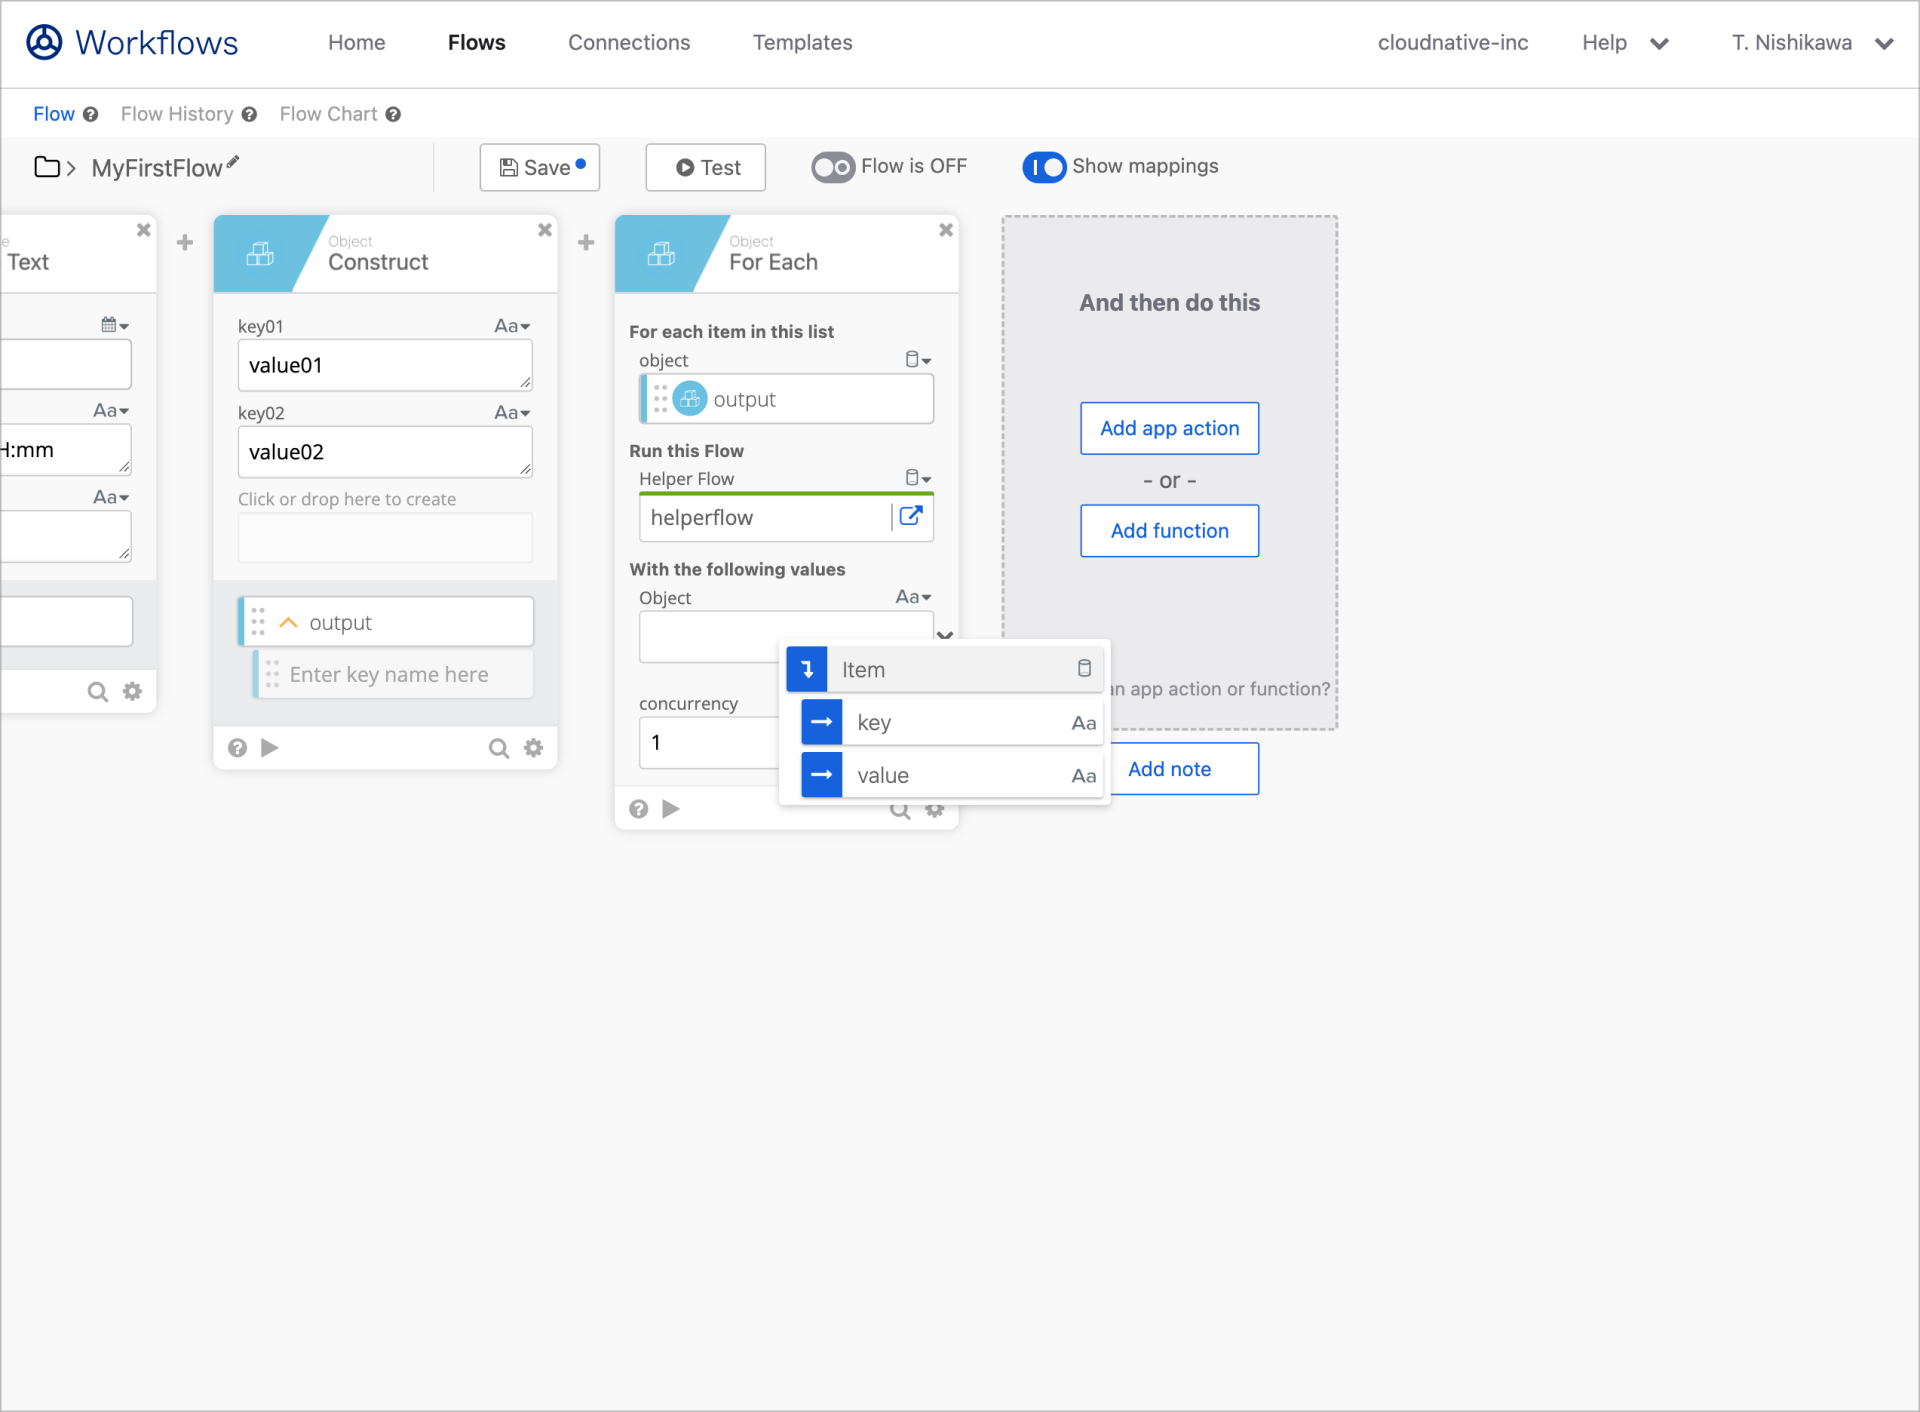Image resolution: width=1920 pixels, height=1412 pixels.
Task: Copy the Item mapping using the copy icon
Action: click(x=1084, y=669)
